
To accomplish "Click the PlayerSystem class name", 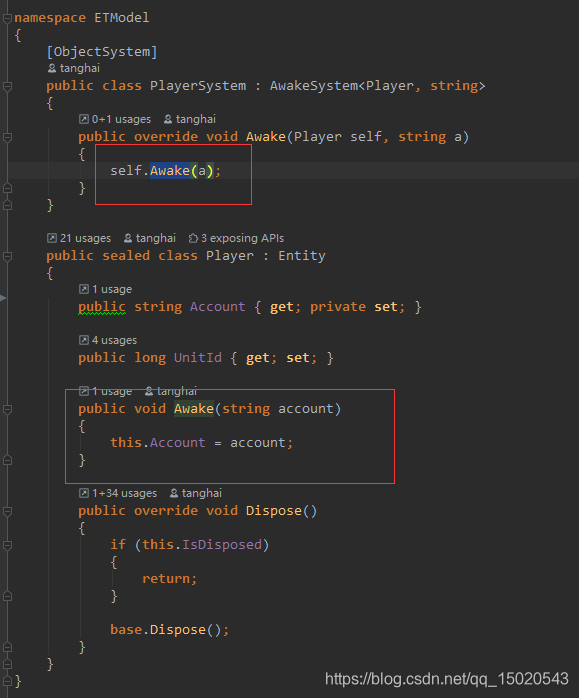I will (x=198, y=86).
